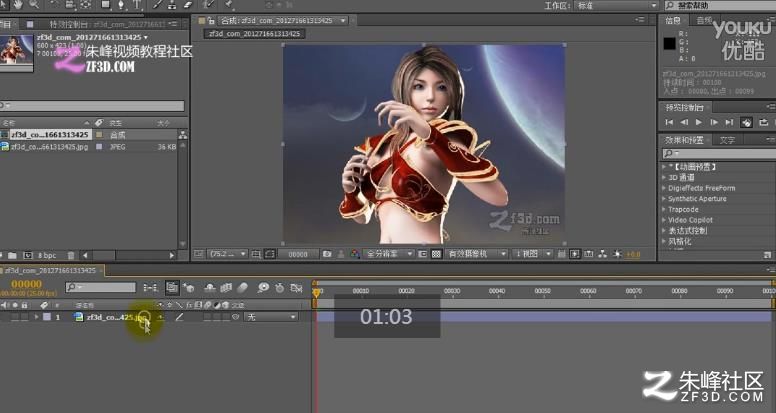The image size is (776, 413).
Task: Click the hide shy layers icon
Action: 210,287
